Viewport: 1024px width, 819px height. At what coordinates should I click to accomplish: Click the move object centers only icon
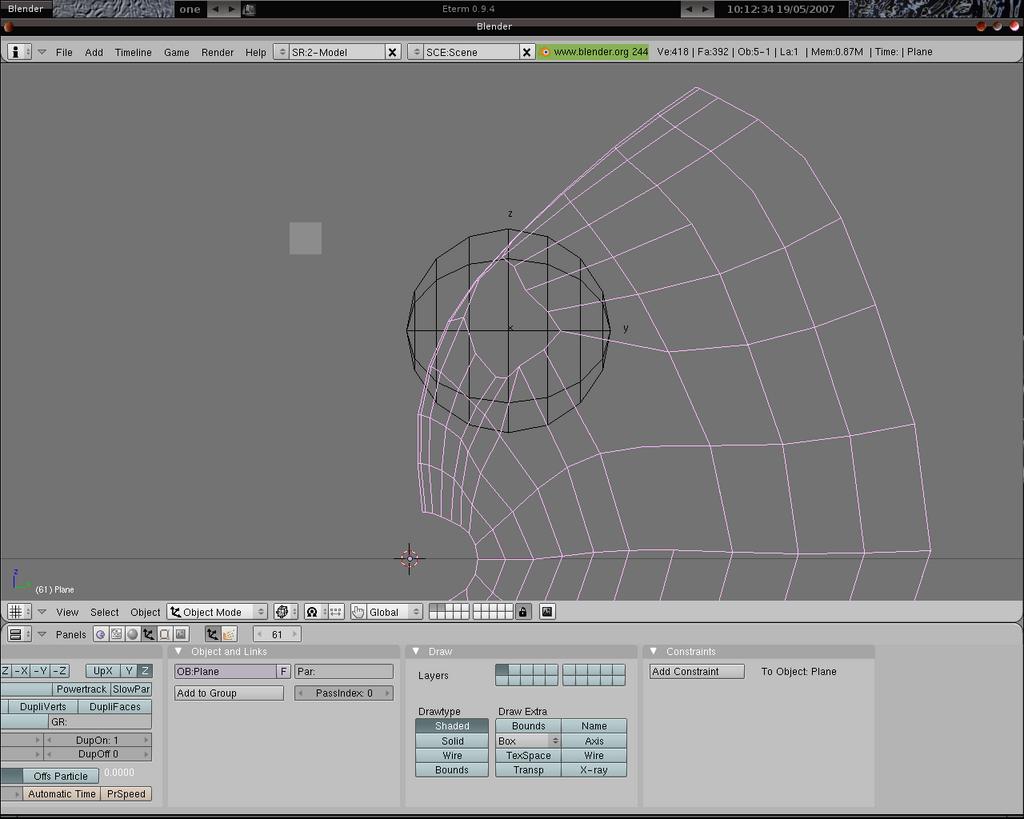(x=336, y=612)
